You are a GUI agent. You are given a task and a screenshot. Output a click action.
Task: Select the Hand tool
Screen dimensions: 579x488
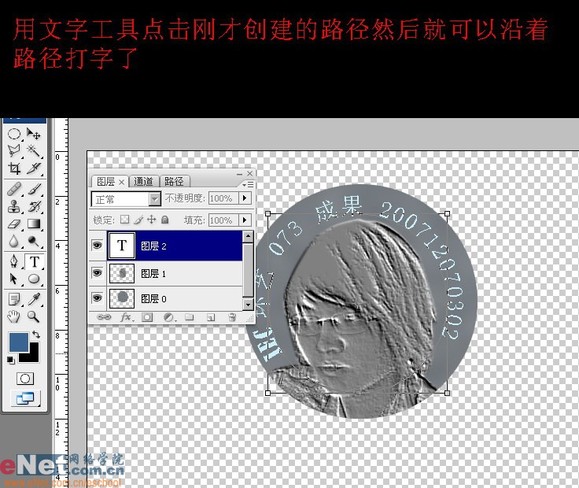click(x=14, y=317)
